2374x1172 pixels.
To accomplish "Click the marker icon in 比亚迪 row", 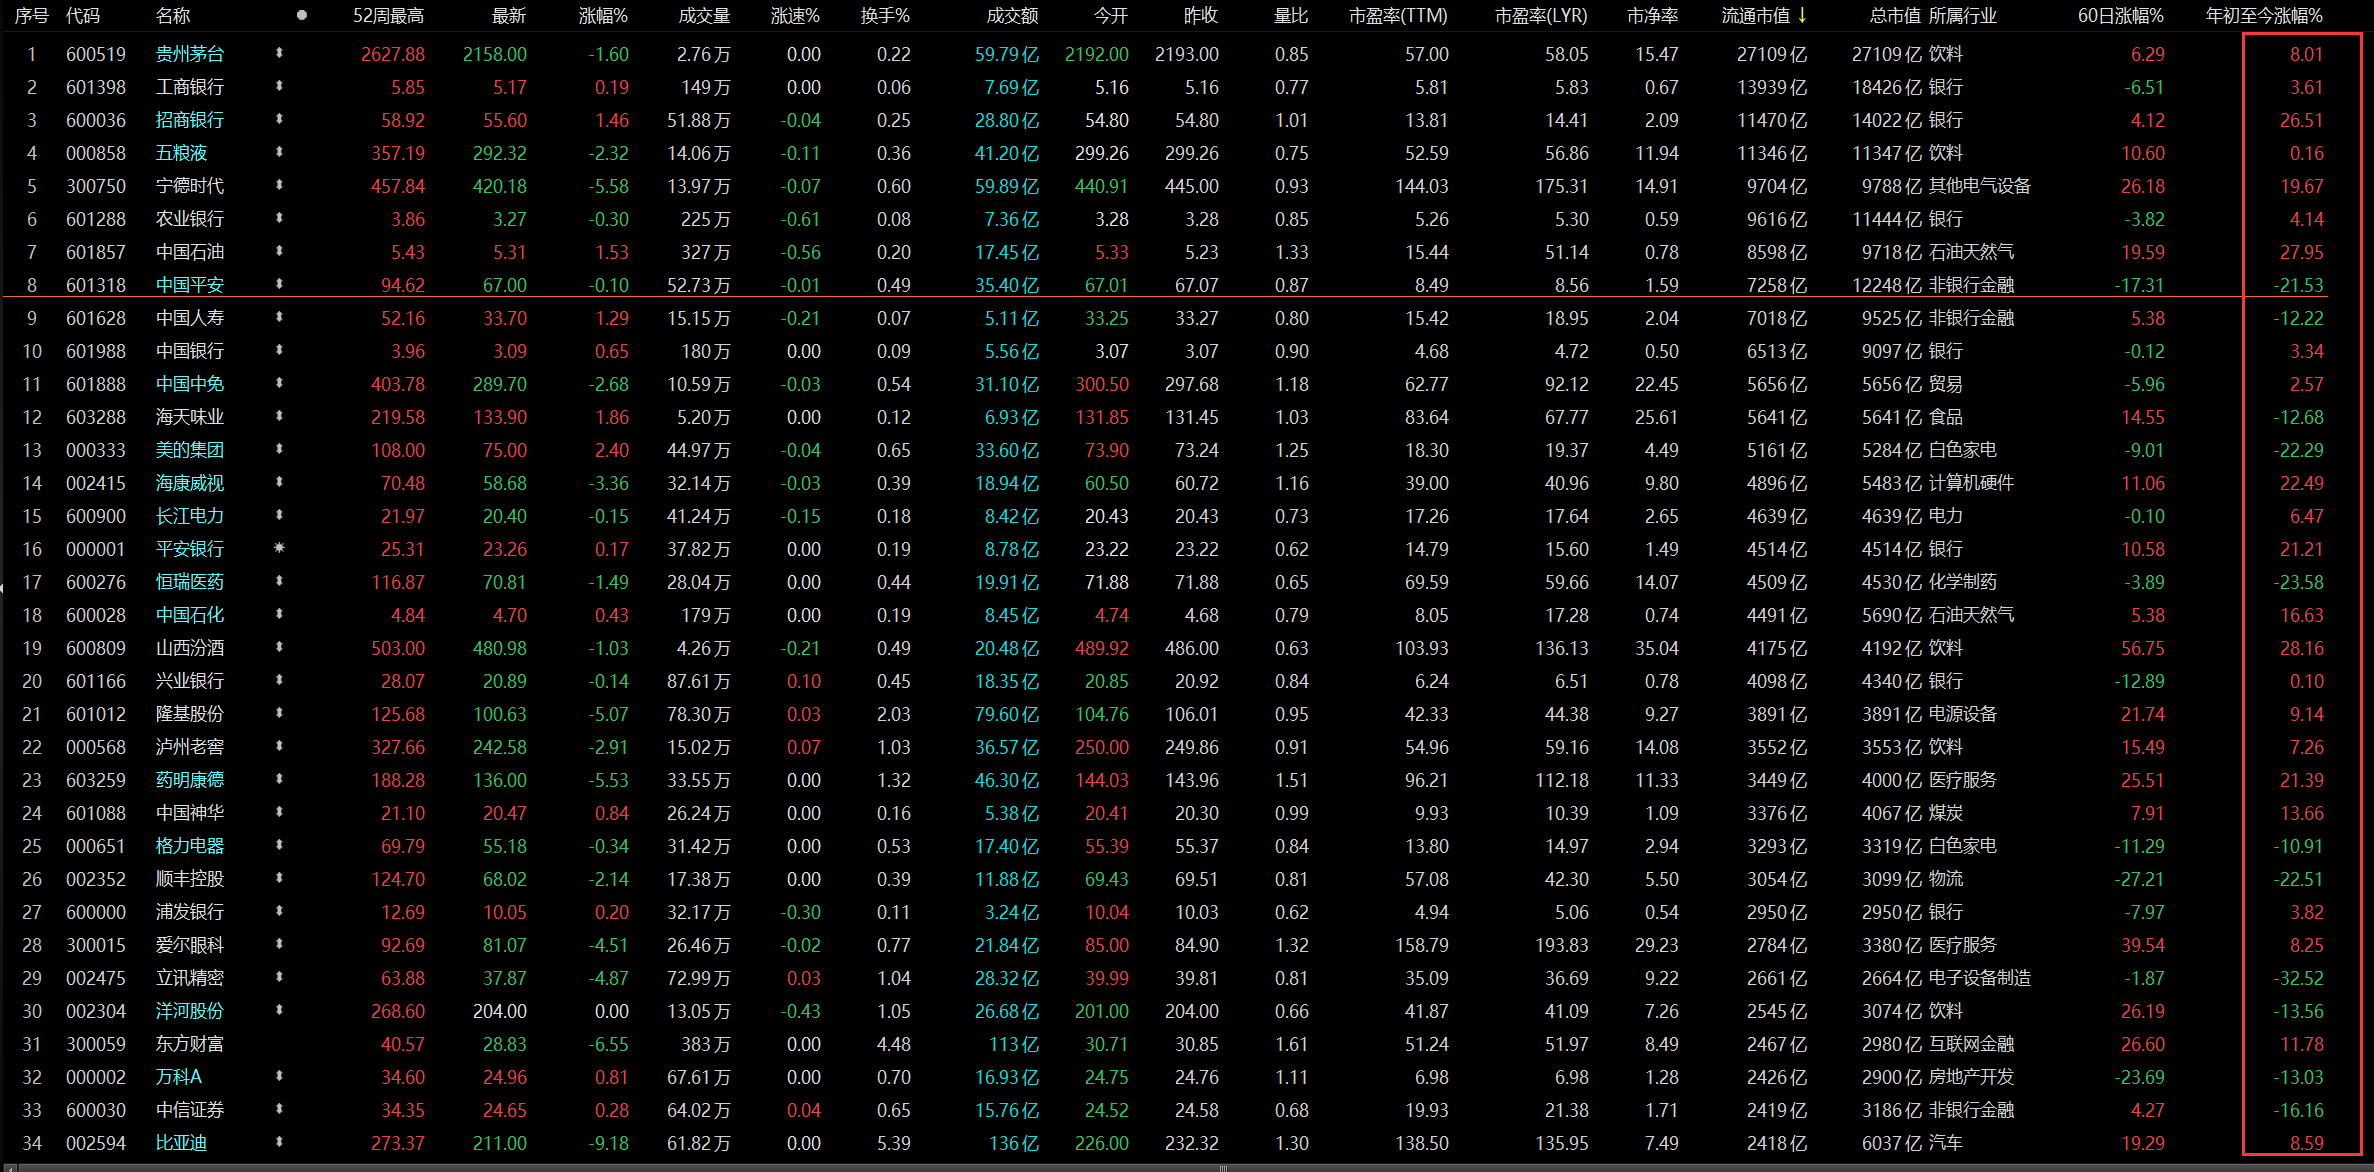I will (279, 1142).
